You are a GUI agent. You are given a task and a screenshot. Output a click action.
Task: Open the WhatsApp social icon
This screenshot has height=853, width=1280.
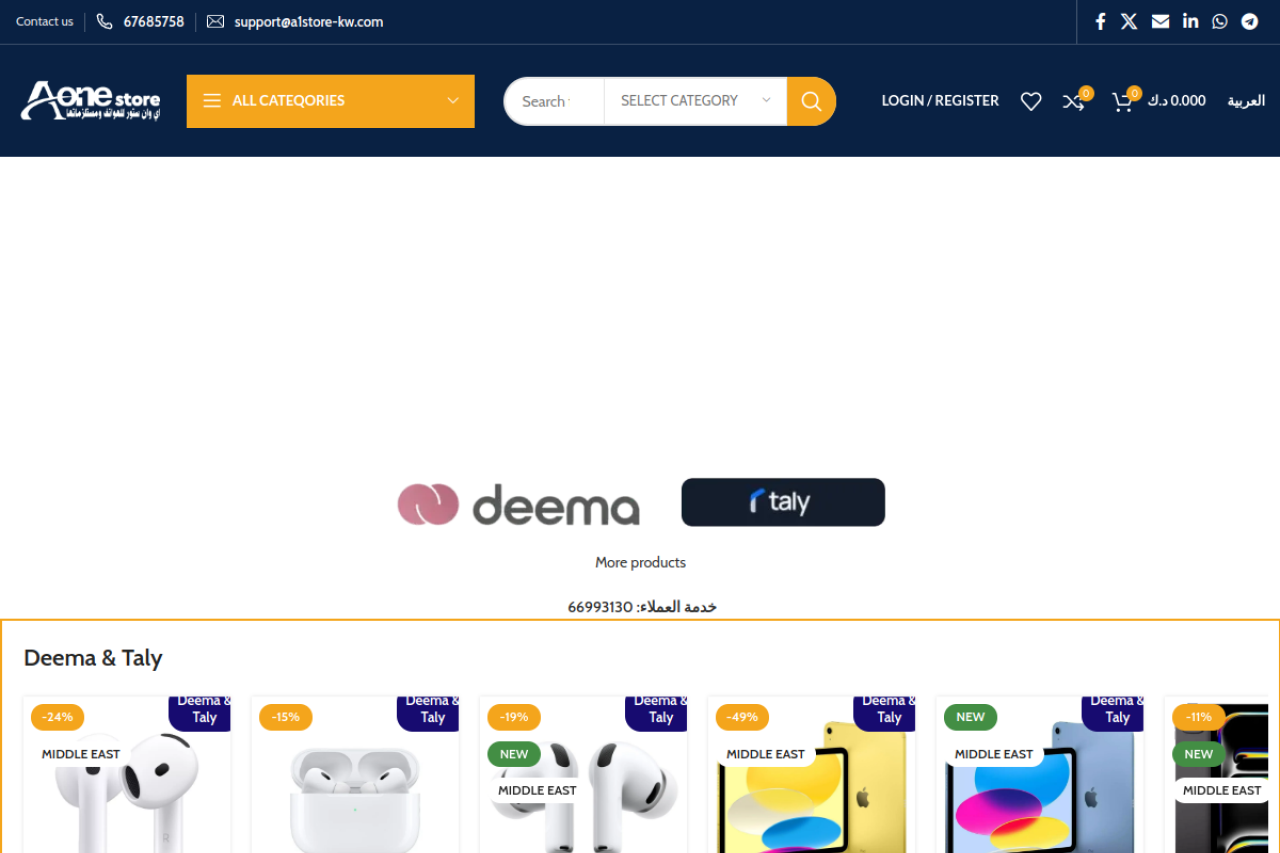(1220, 21)
